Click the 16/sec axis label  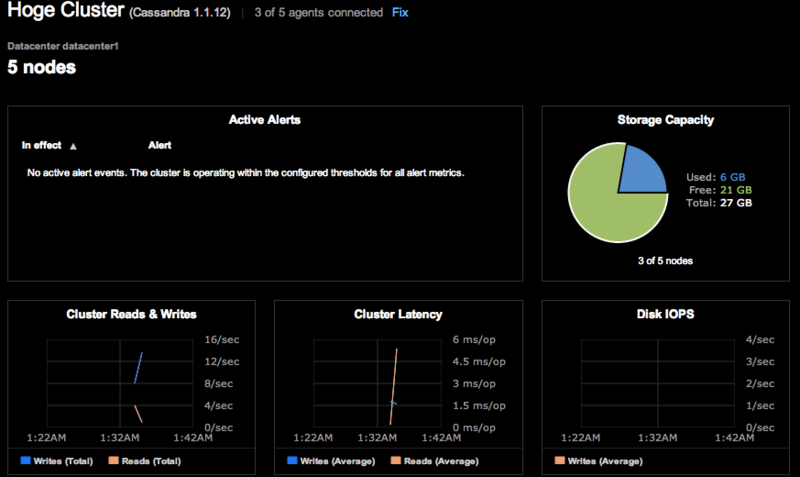click(x=222, y=339)
